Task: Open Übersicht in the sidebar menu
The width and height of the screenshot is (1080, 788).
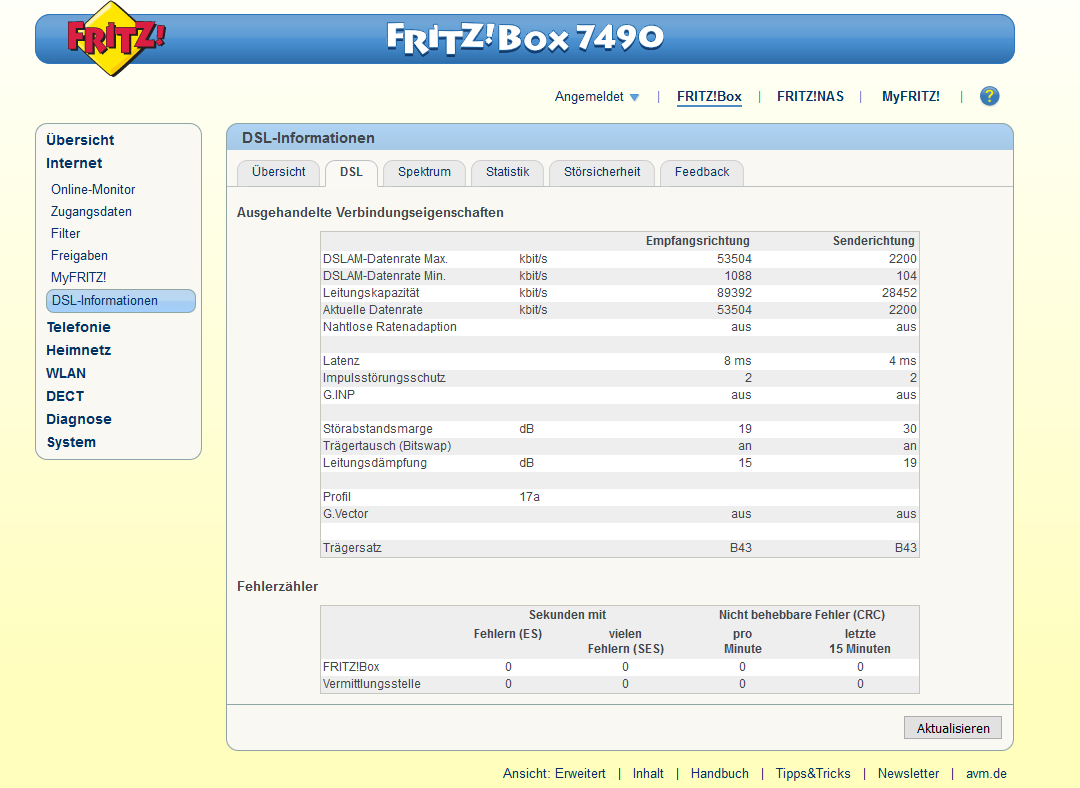Action: tap(80, 140)
